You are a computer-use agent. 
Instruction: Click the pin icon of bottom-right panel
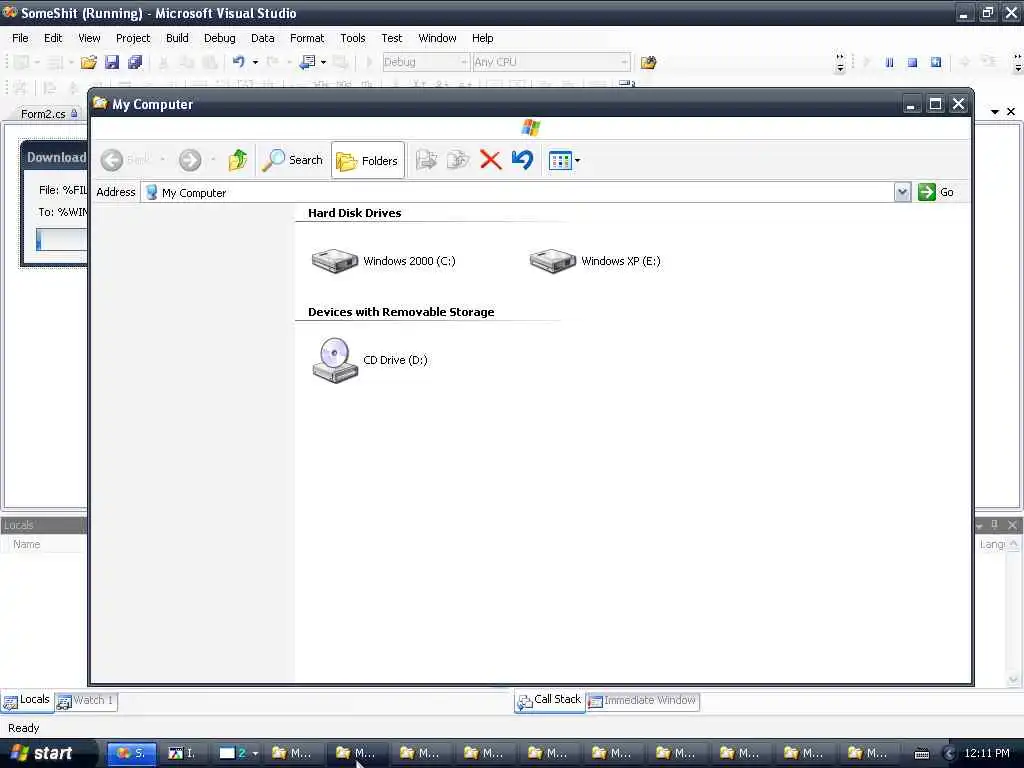[x=995, y=524]
